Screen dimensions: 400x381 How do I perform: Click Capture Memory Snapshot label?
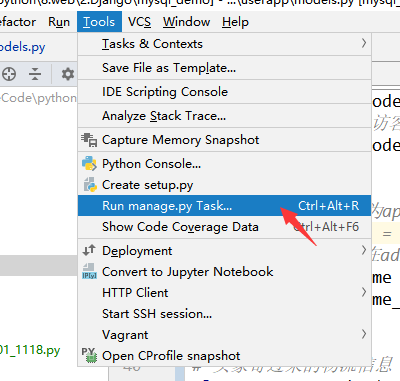pos(180,140)
